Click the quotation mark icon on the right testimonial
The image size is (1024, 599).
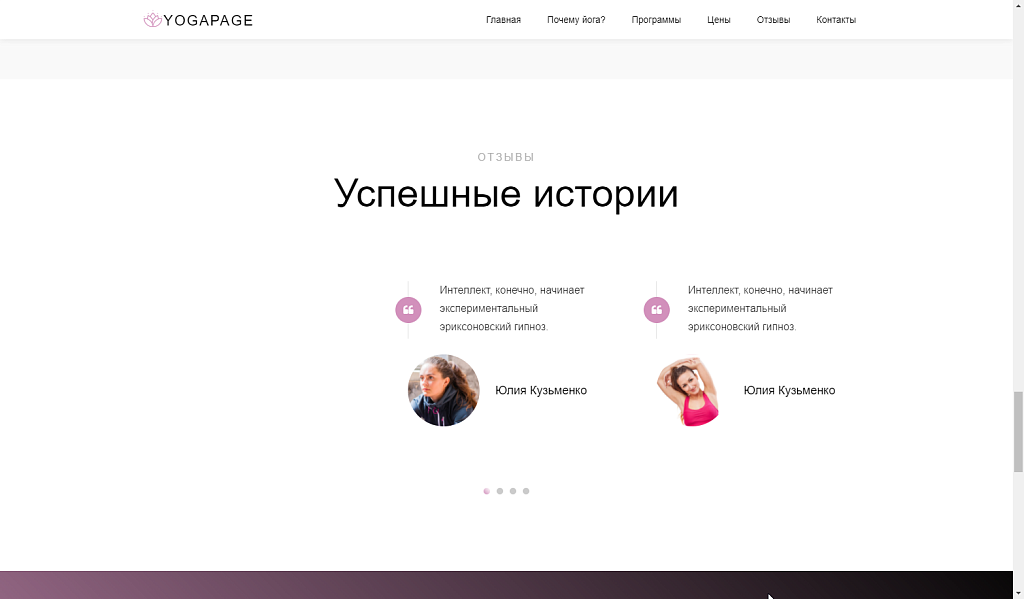pos(657,310)
